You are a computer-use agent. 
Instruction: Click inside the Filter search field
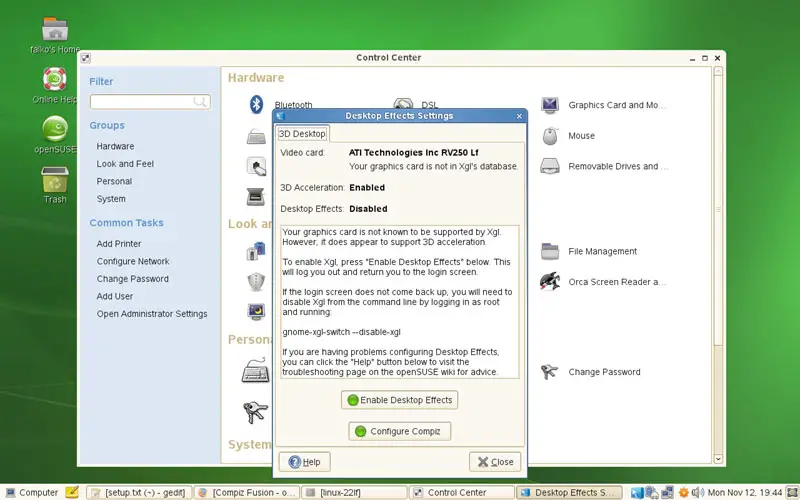tap(150, 102)
